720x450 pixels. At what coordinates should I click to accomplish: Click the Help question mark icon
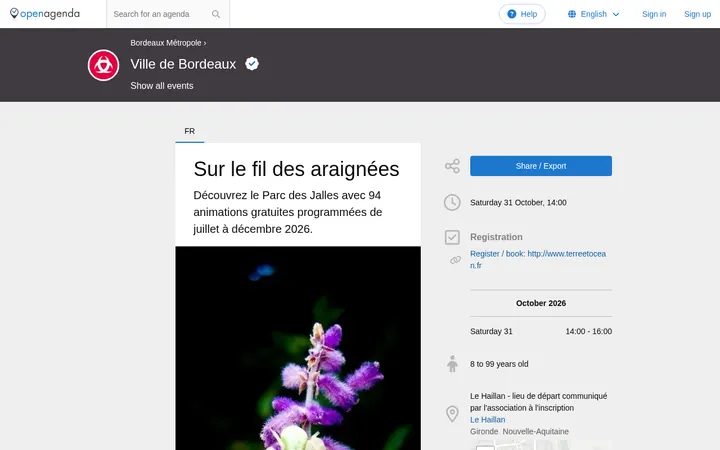click(512, 14)
